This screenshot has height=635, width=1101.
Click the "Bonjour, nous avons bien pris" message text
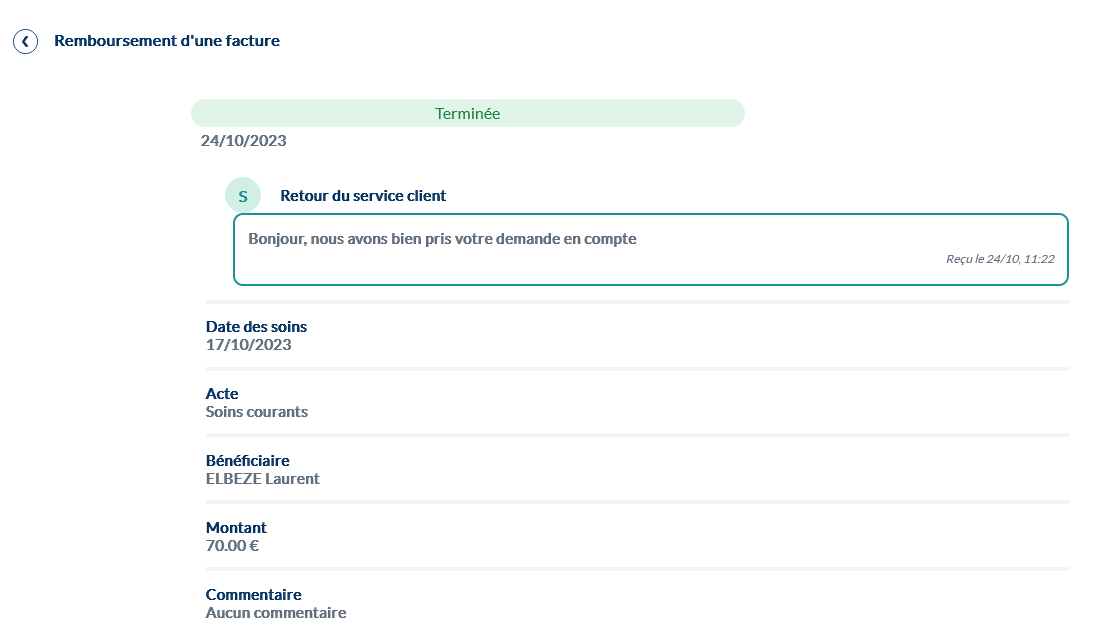coord(442,239)
